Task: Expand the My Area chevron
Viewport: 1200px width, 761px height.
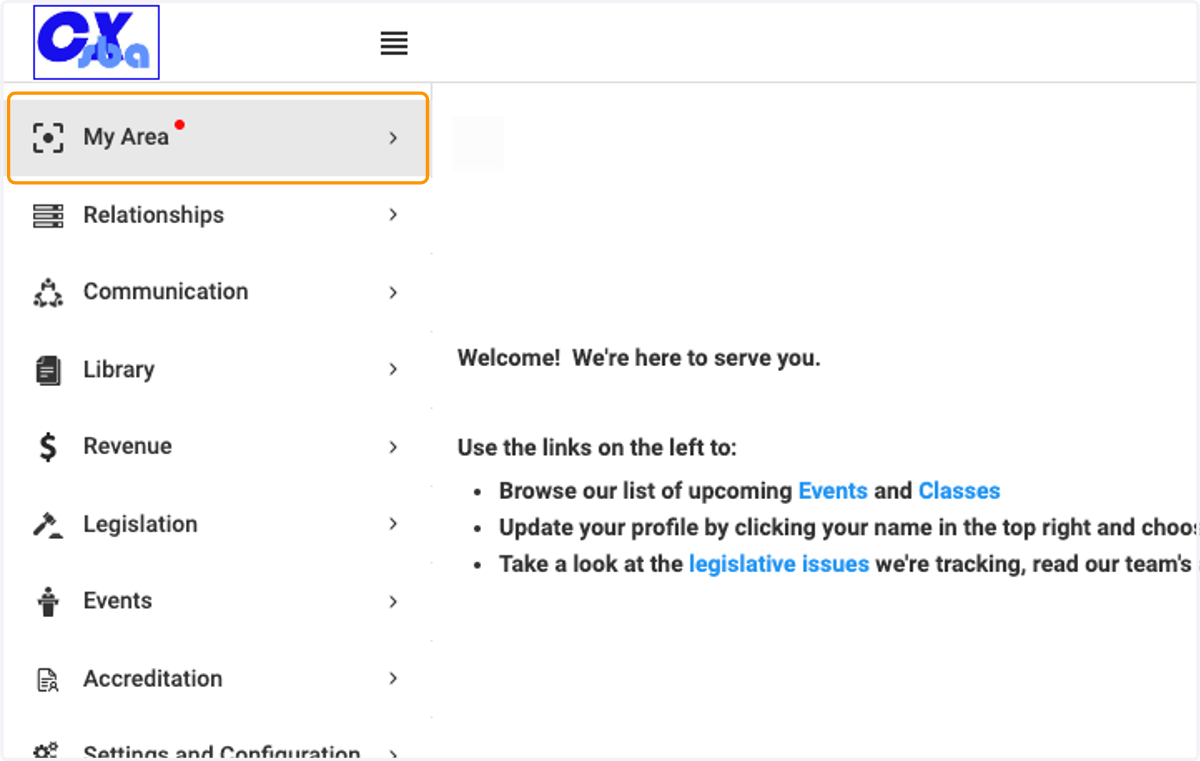Action: (393, 138)
